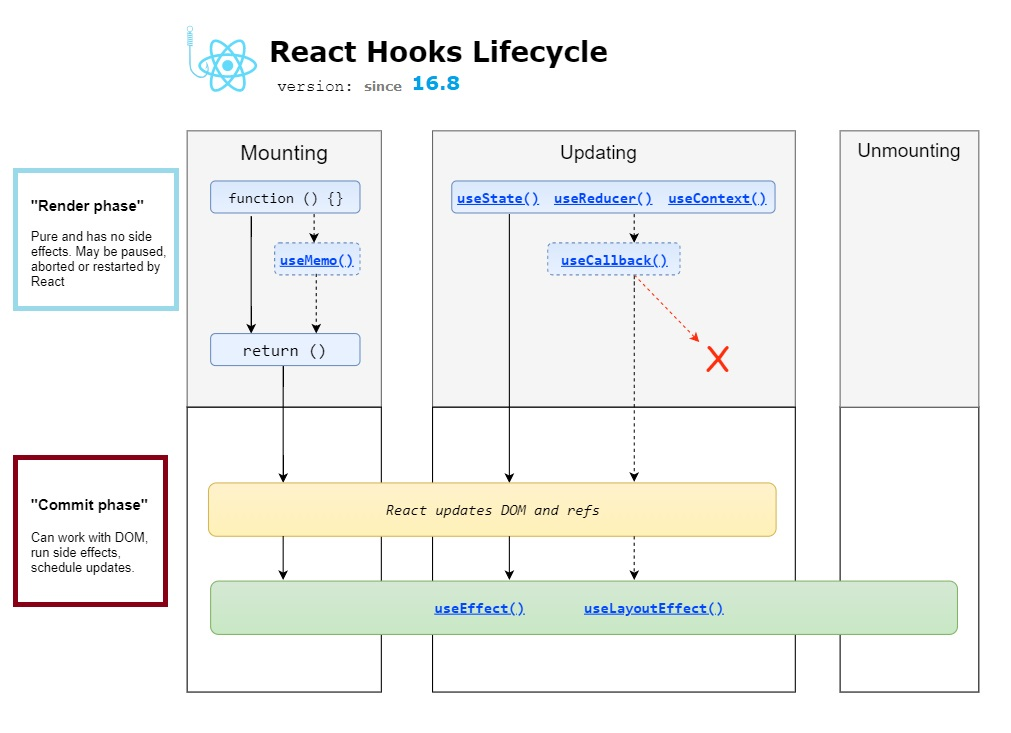Open the useLayoutEffect() link
This screenshot has width=1011, height=733.
point(654,607)
